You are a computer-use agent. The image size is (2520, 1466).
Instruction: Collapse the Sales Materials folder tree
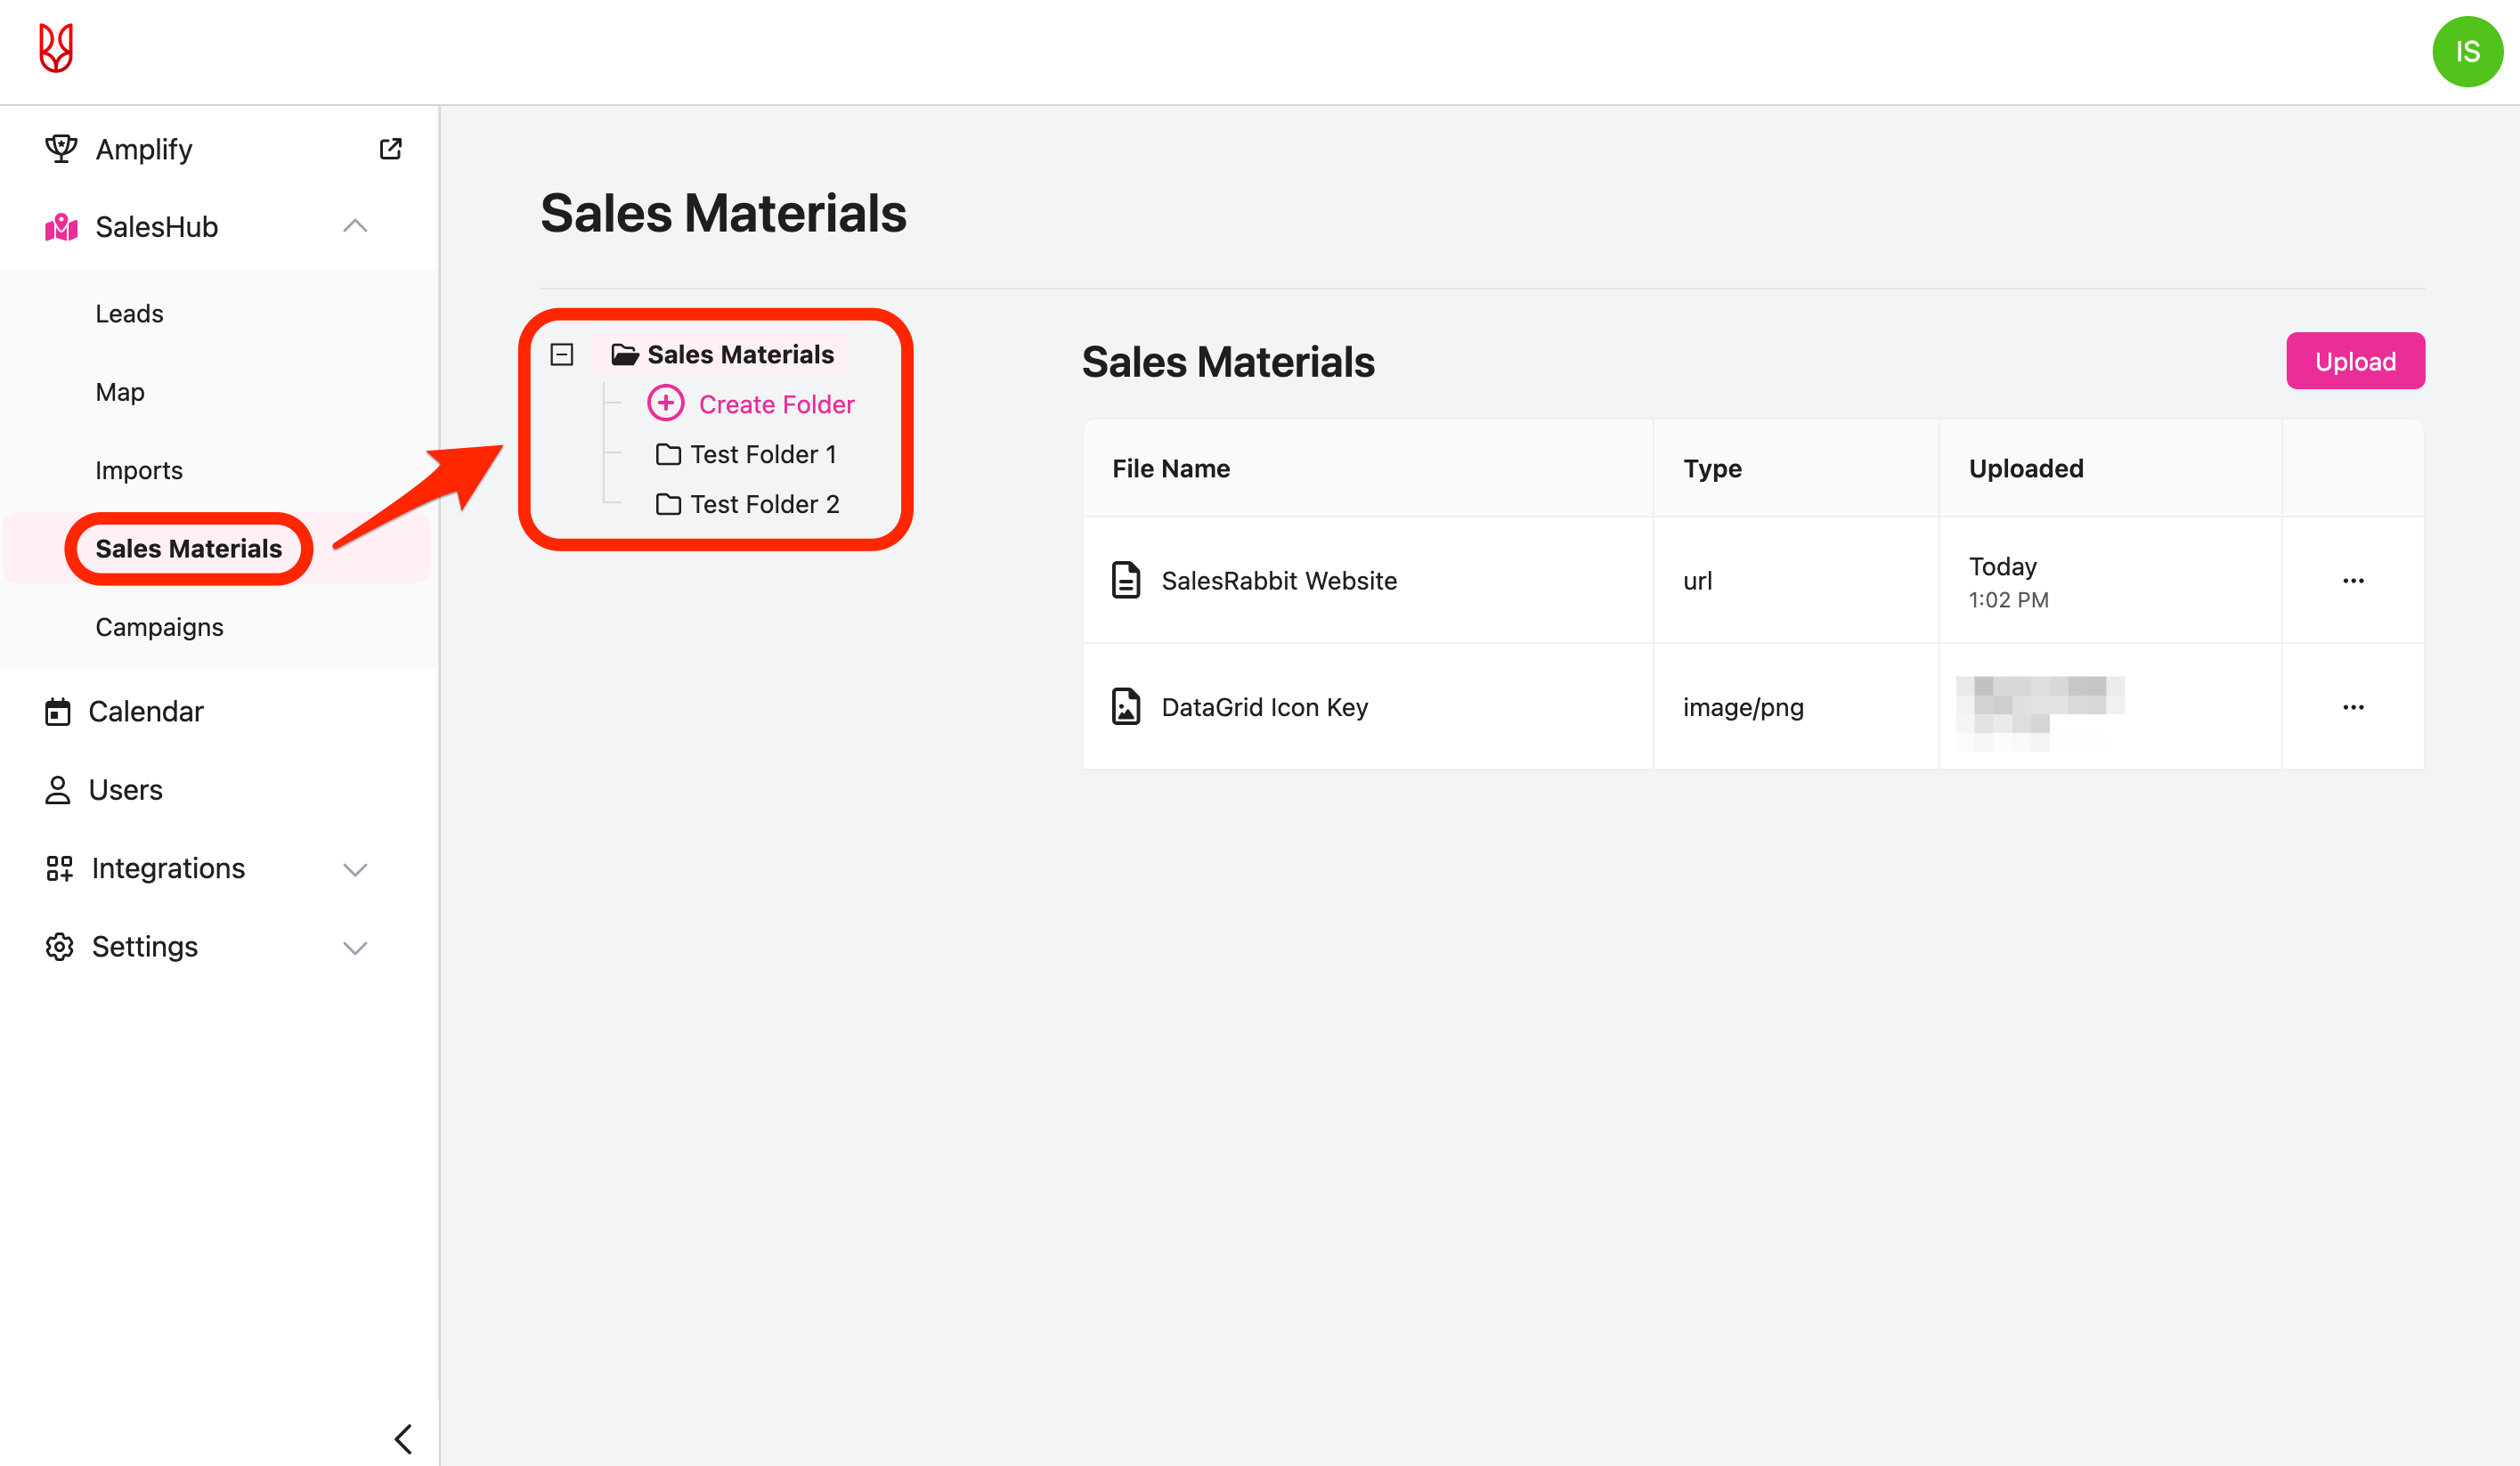pyautogui.click(x=562, y=355)
